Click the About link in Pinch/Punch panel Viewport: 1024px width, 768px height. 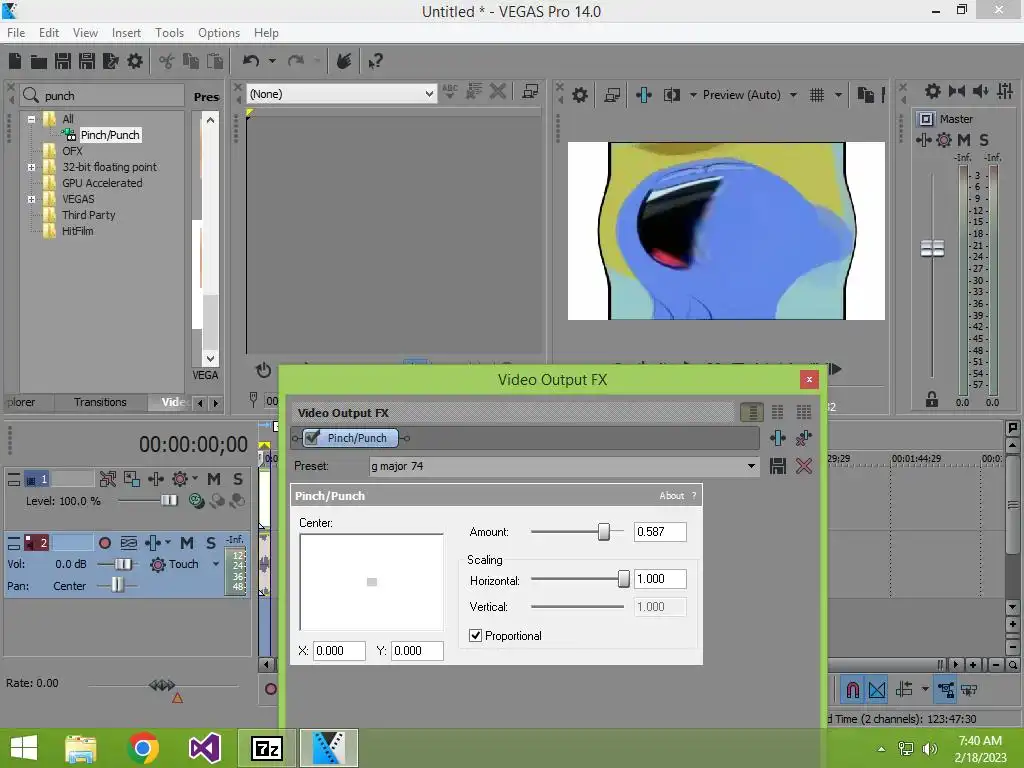[671, 496]
